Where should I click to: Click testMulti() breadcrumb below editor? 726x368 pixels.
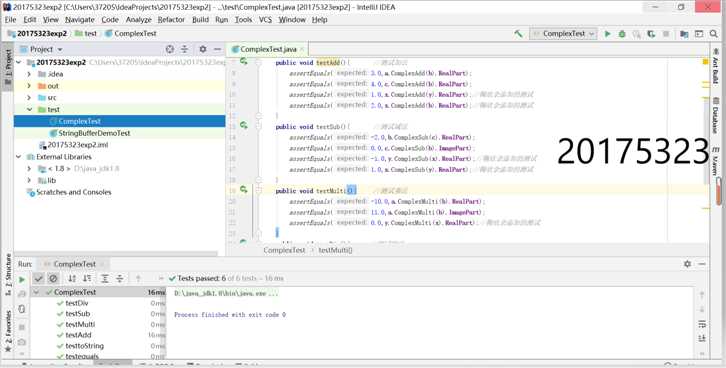(335, 250)
